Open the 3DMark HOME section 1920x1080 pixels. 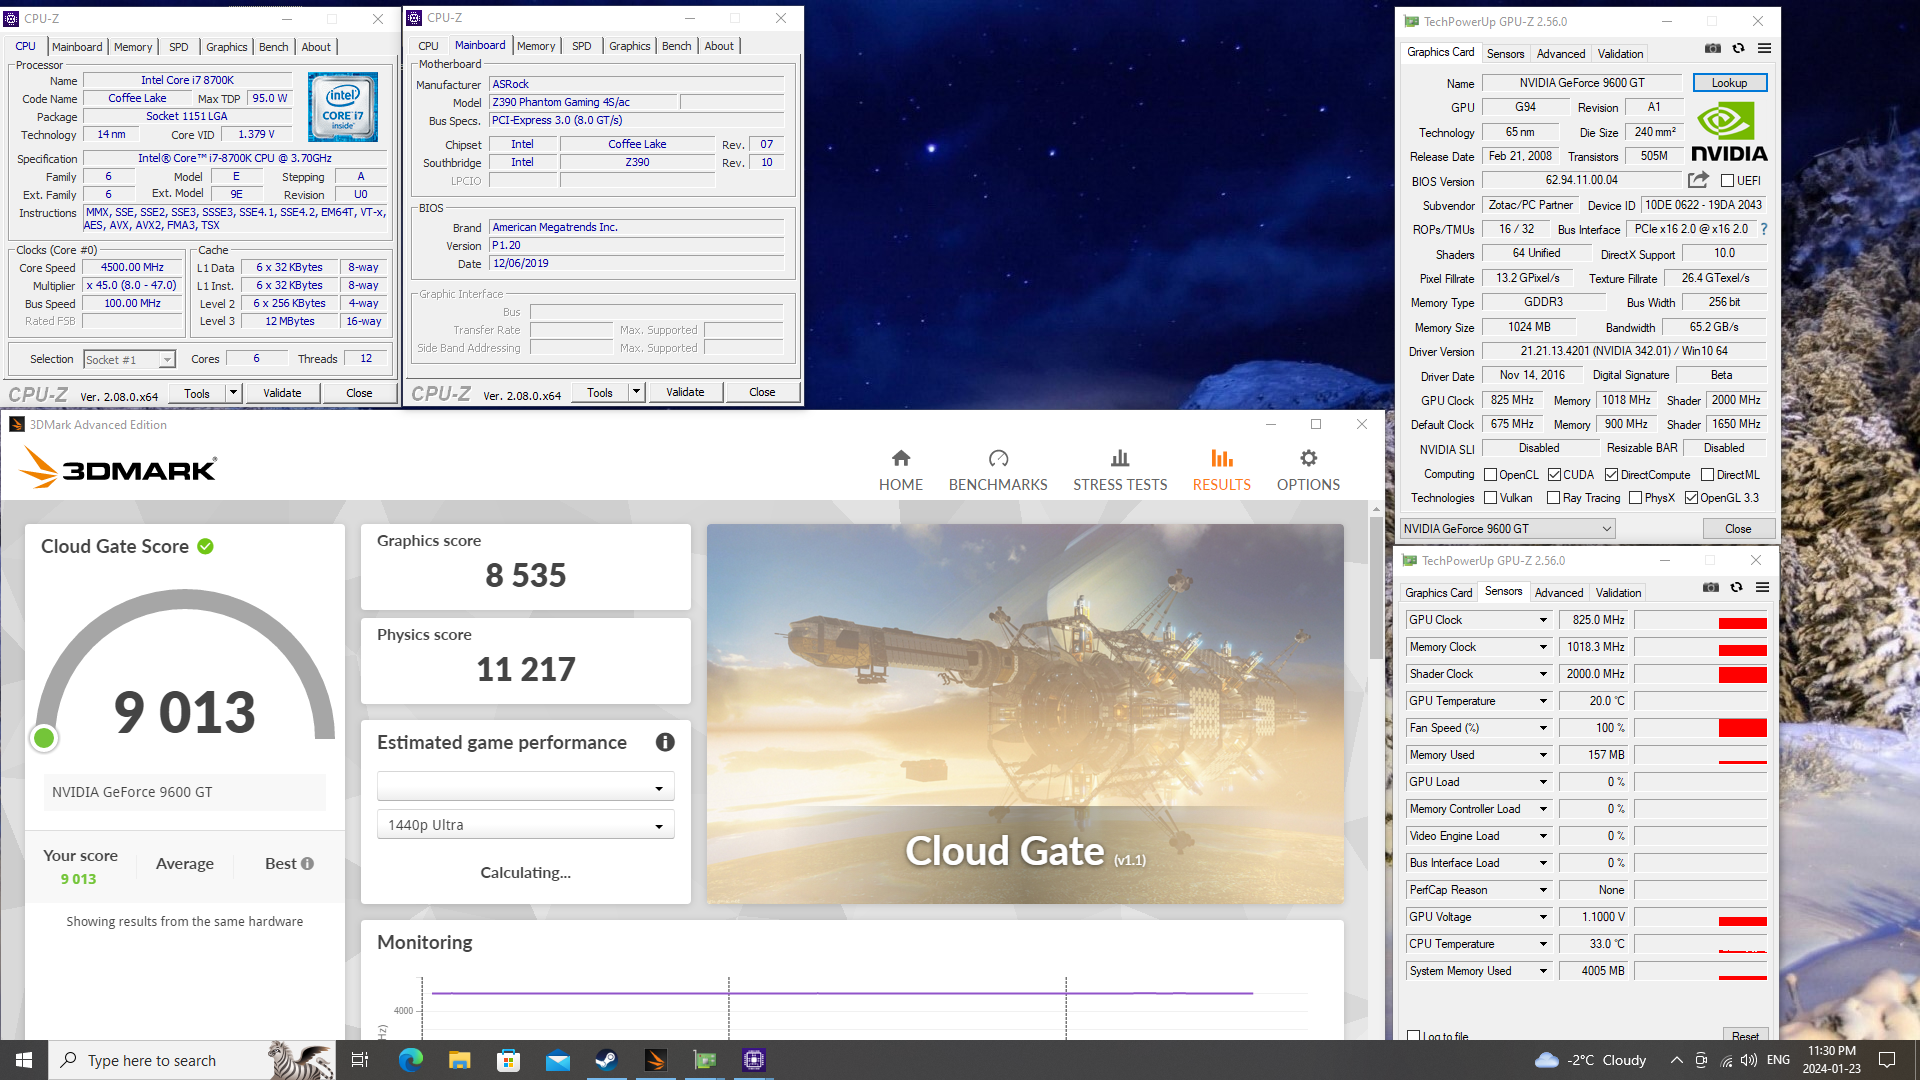coord(900,470)
